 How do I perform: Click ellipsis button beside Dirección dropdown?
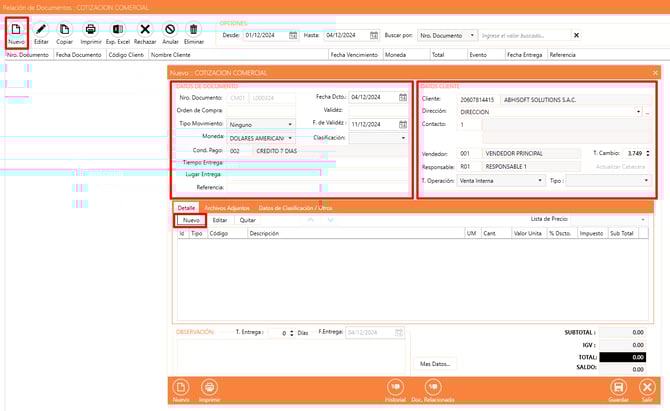pos(647,112)
